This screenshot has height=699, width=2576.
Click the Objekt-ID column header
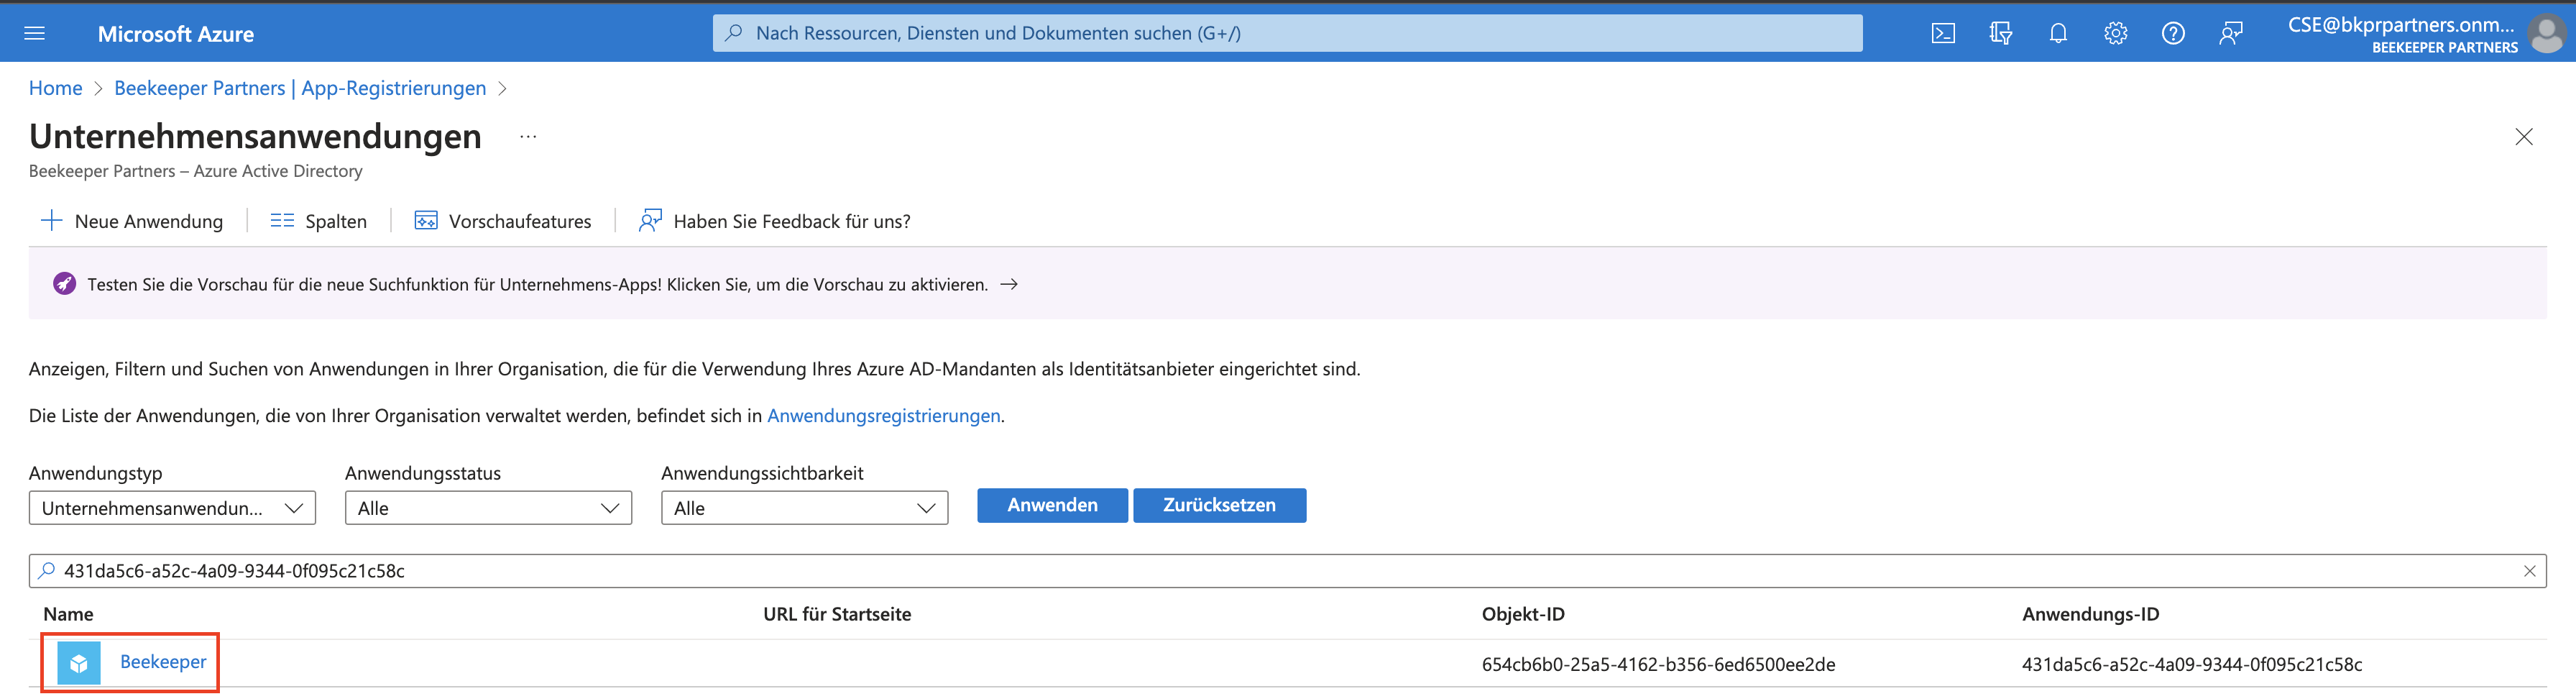tap(1523, 614)
